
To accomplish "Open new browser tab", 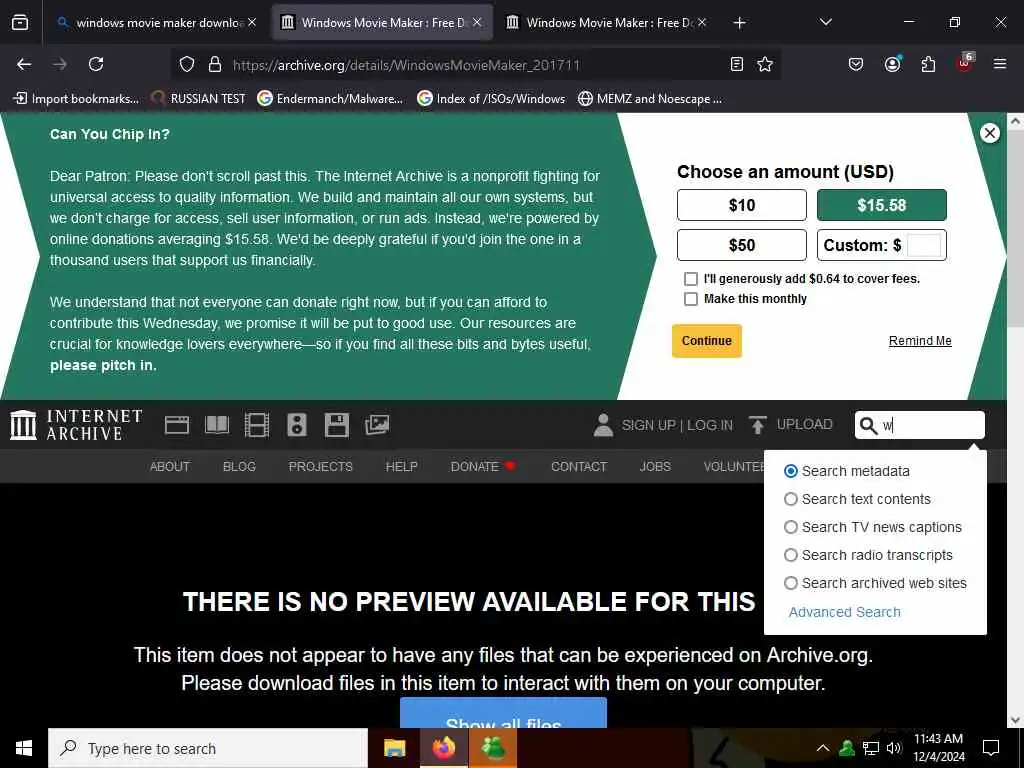I will point(739,23).
